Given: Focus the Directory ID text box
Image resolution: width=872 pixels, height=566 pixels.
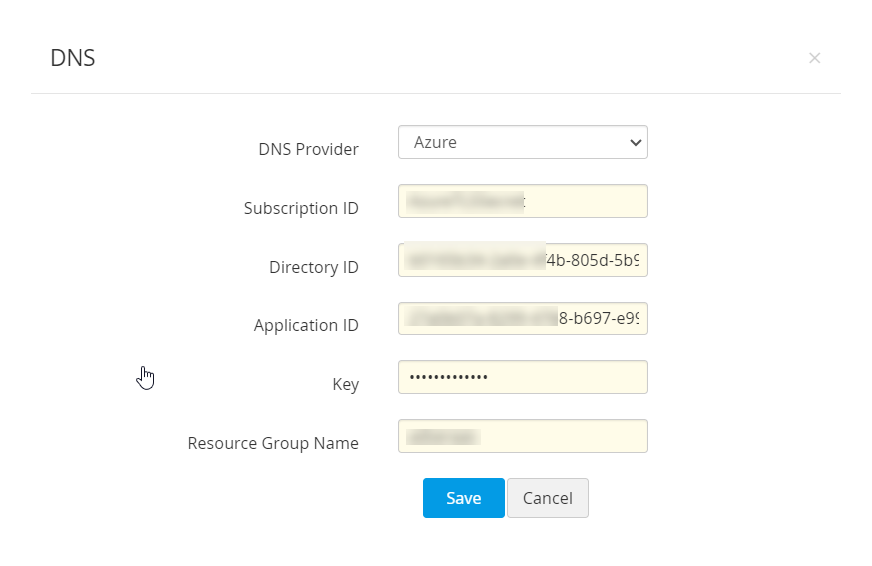Looking at the screenshot, I should click(522, 260).
